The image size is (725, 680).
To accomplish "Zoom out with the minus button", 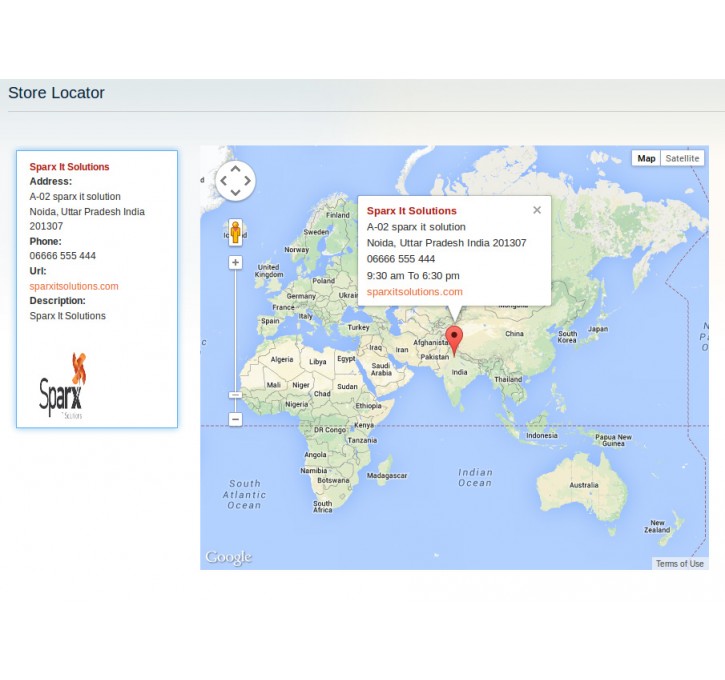I will pyautogui.click(x=235, y=419).
